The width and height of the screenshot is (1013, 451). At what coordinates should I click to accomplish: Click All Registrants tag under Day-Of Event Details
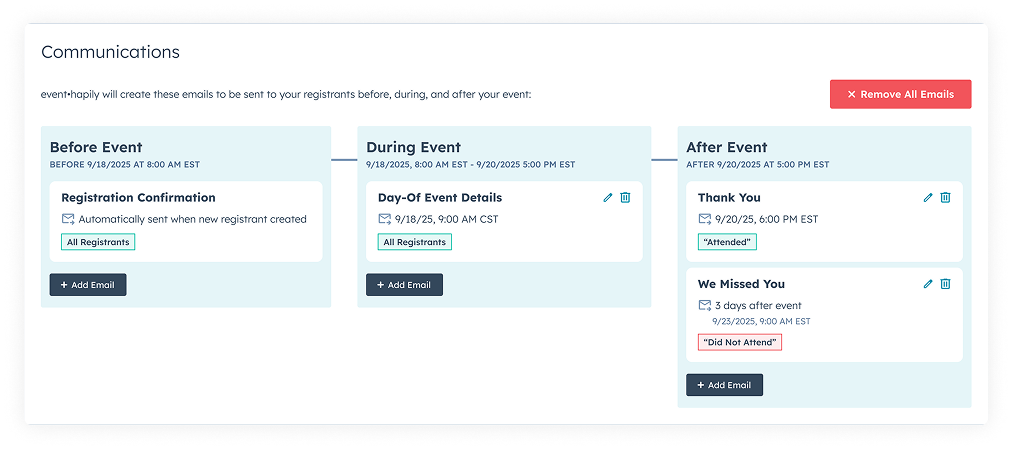[414, 242]
